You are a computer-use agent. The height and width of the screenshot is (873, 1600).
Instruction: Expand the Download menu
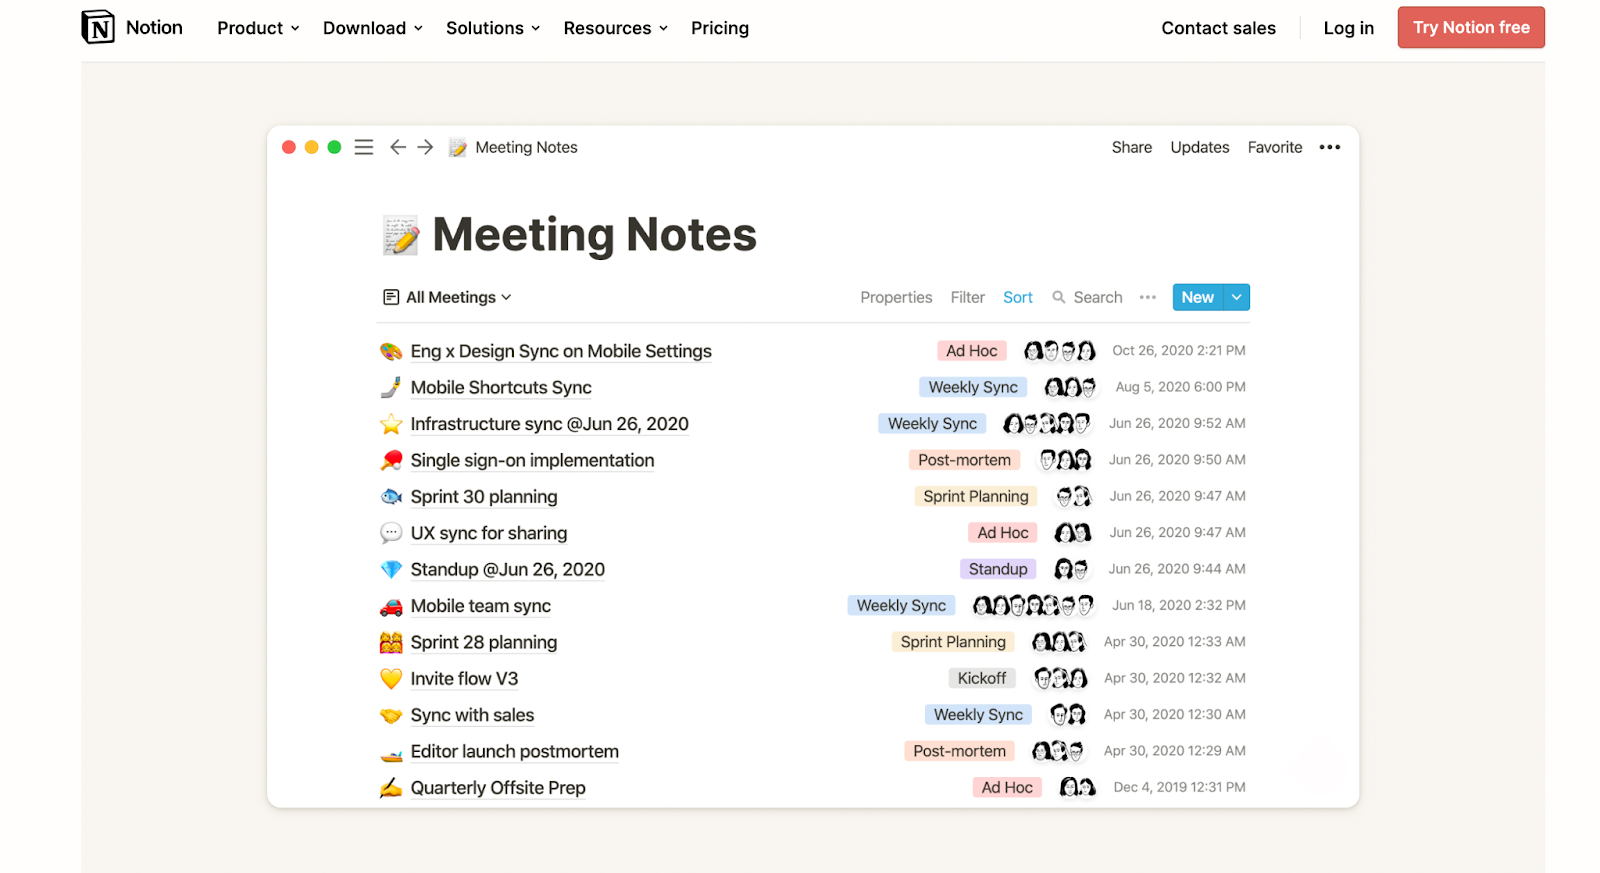[372, 28]
